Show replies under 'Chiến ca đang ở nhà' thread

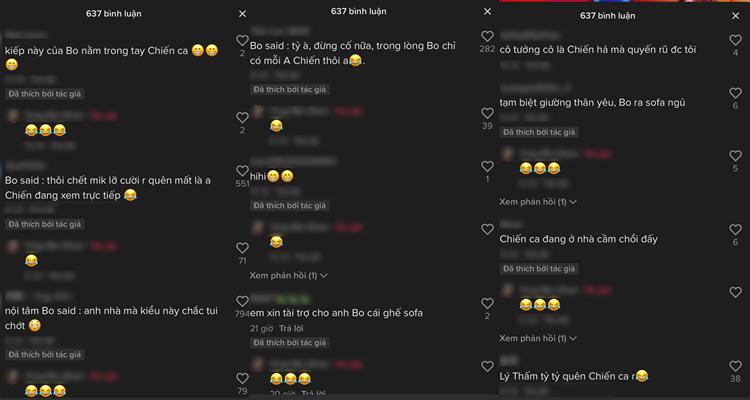(538, 338)
